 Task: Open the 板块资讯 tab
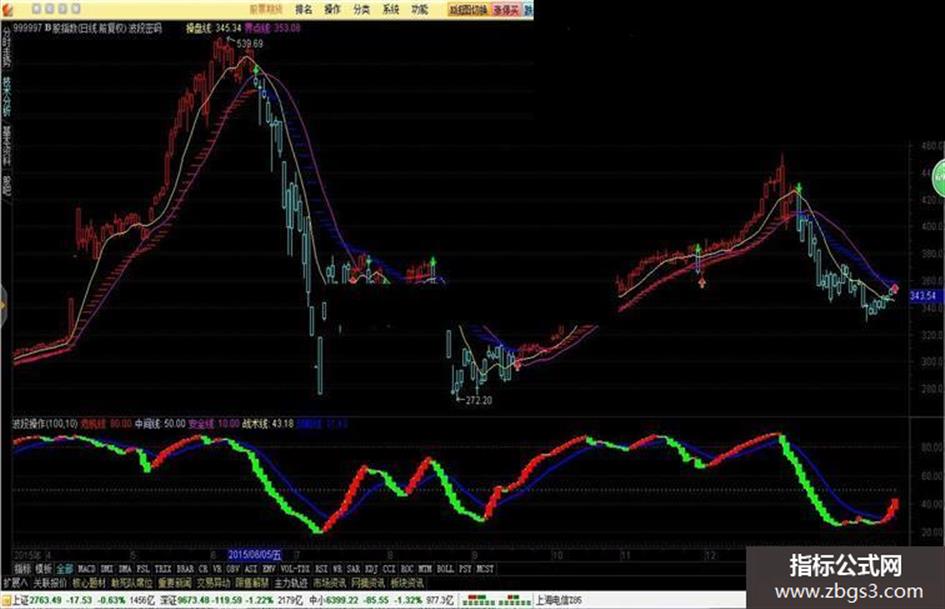[407, 583]
